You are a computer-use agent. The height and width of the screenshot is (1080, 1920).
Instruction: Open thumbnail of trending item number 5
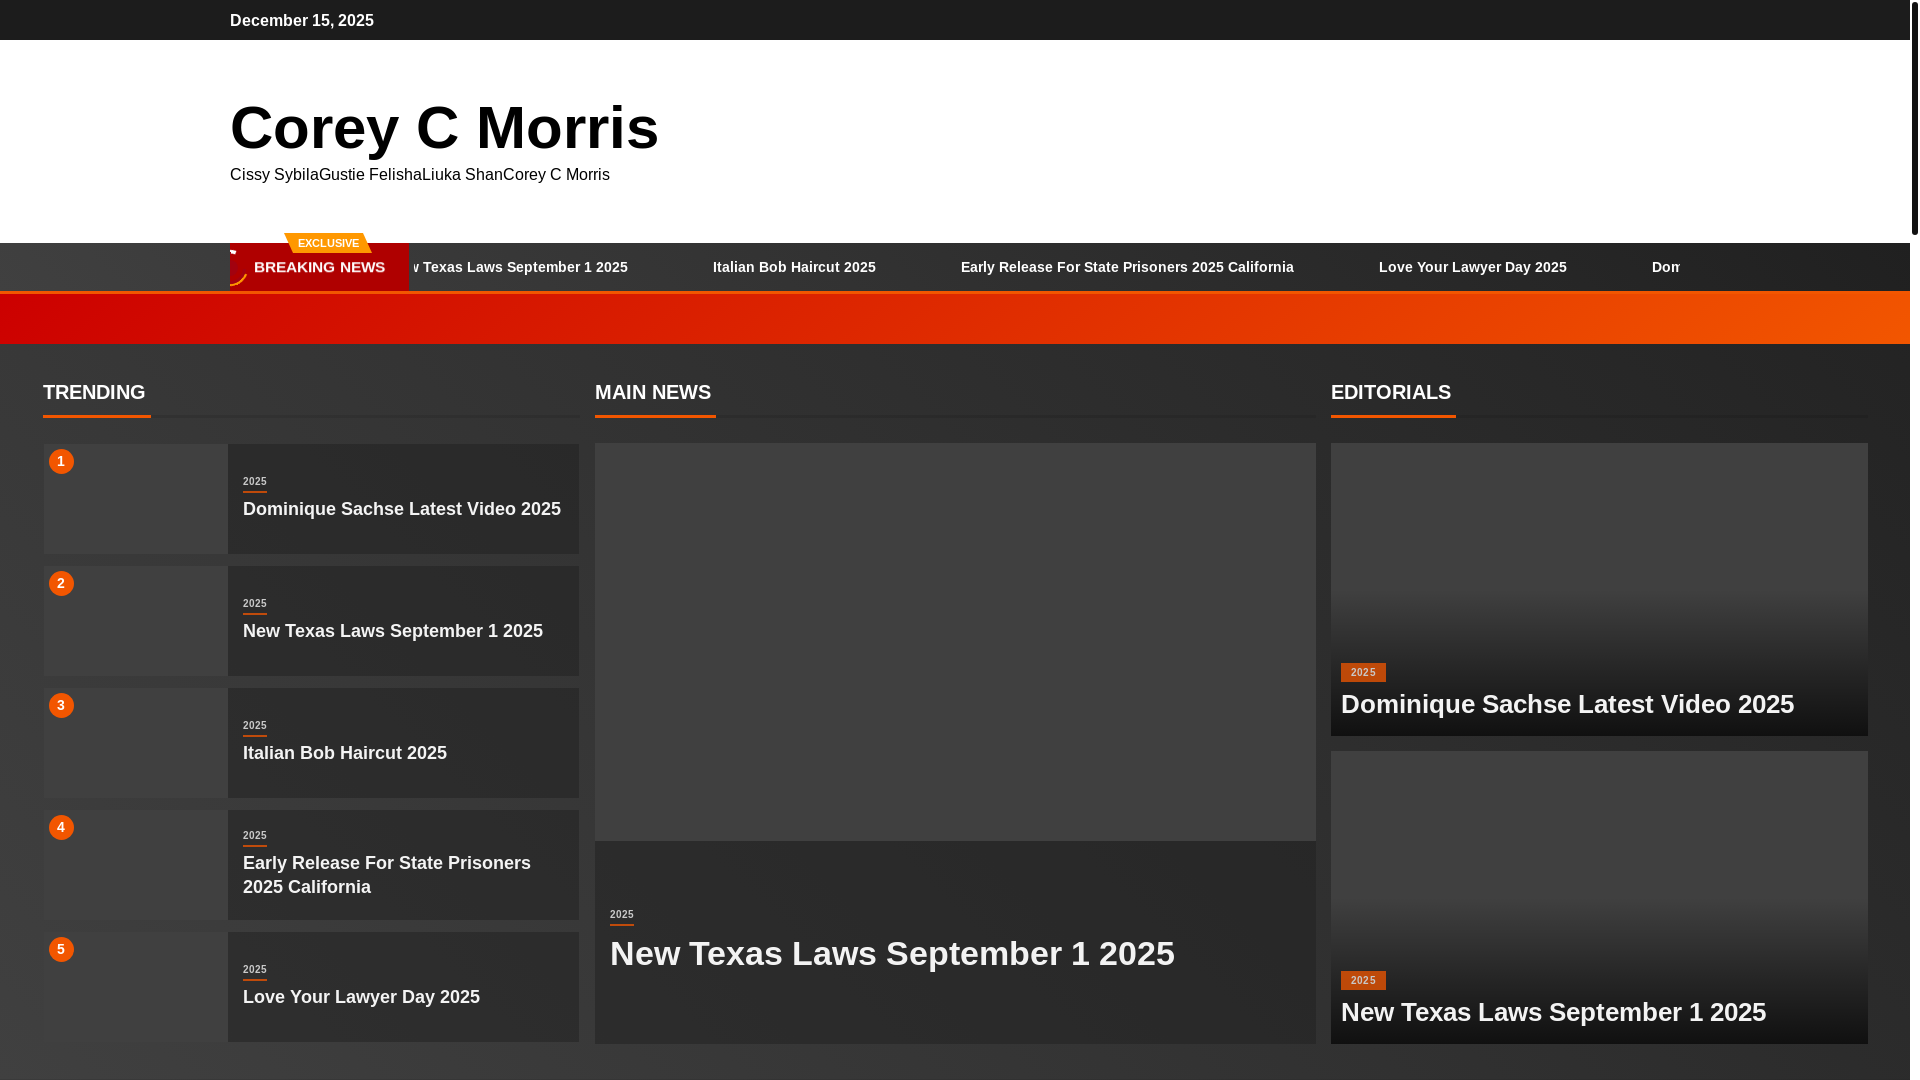[136, 987]
